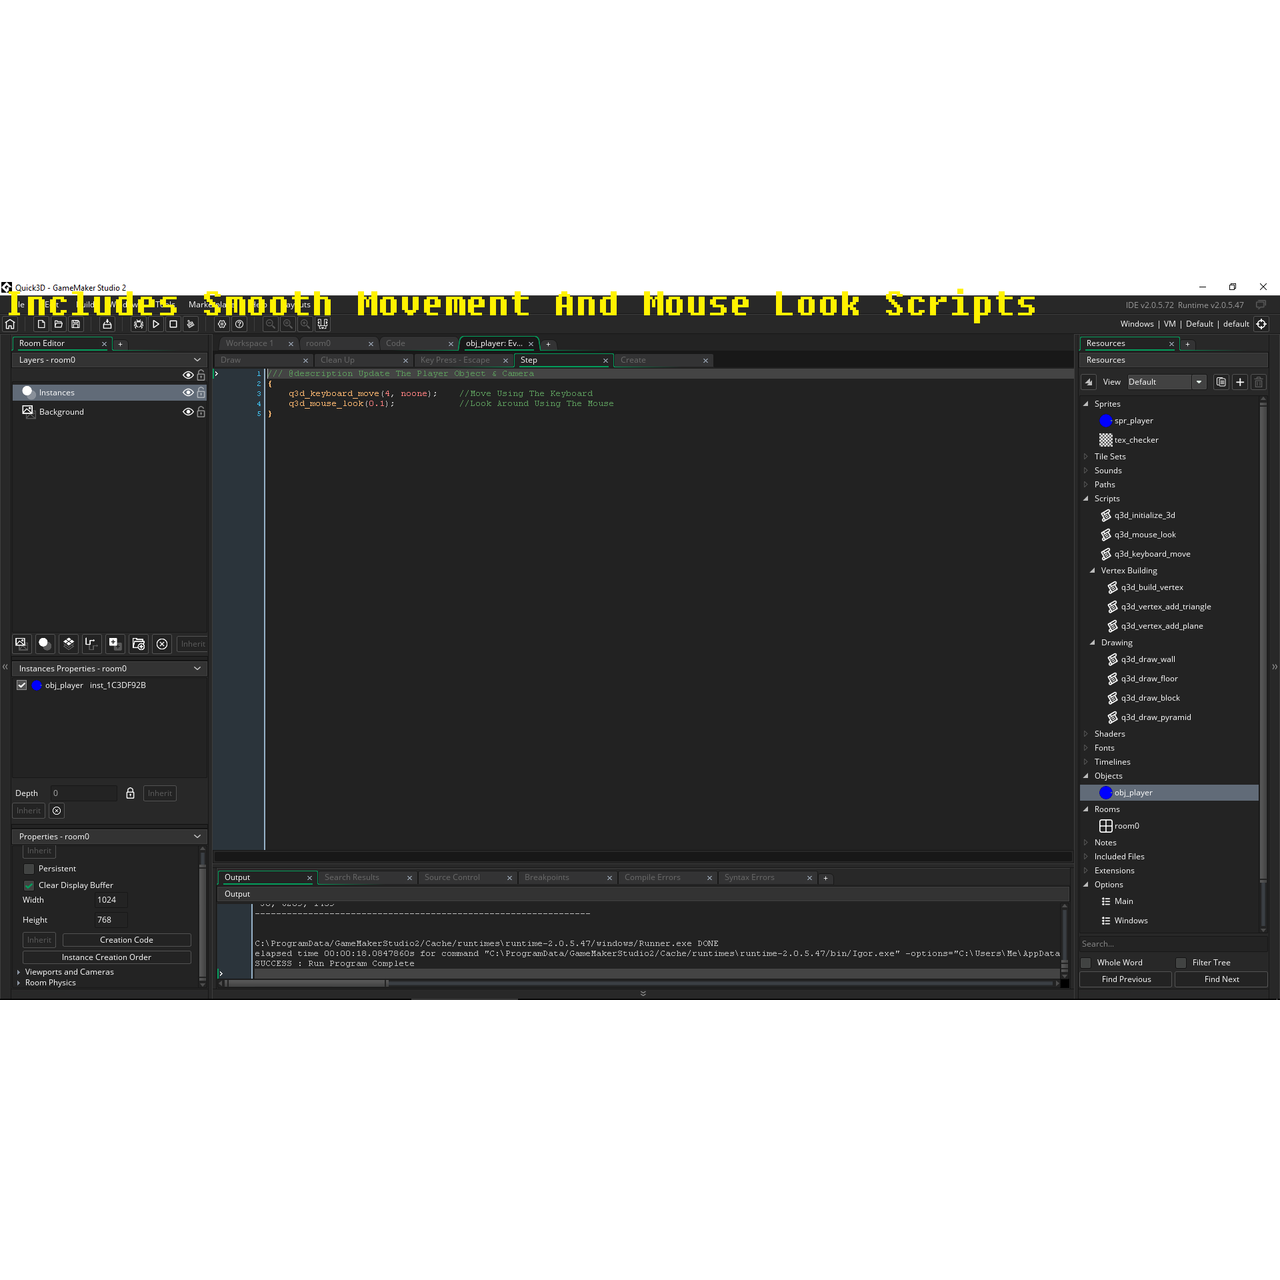Collapse the Scripts section in Resources
The height and width of the screenshot is (1280, 1280).
click(x=1085, y=498)
